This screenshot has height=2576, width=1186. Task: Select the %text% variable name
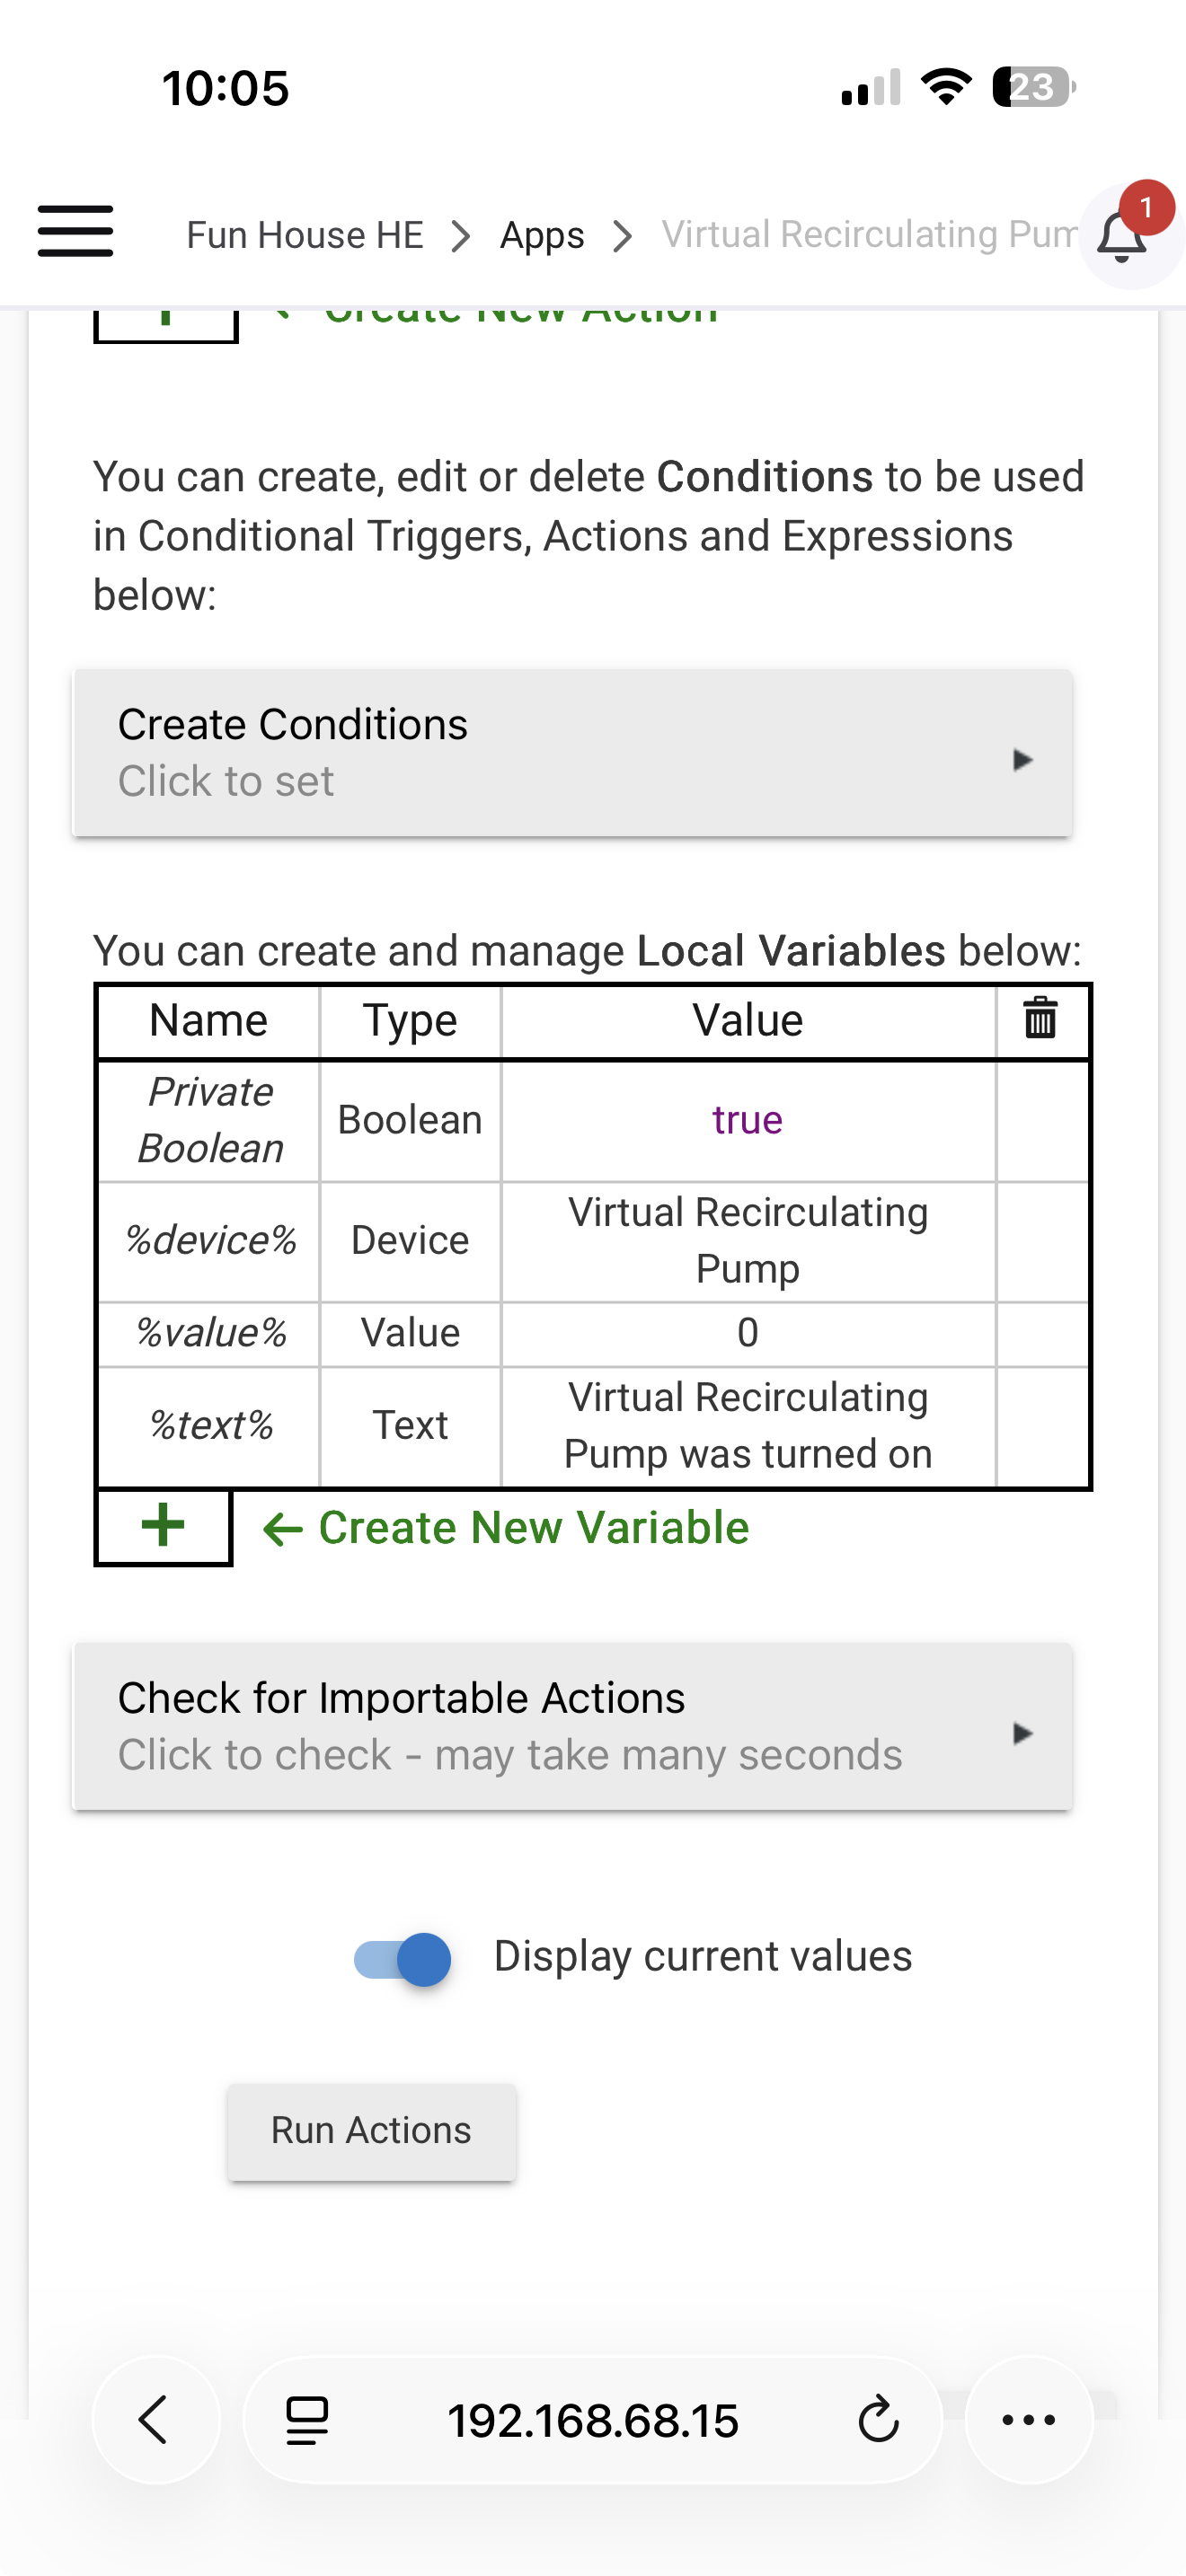point(210,1425)
